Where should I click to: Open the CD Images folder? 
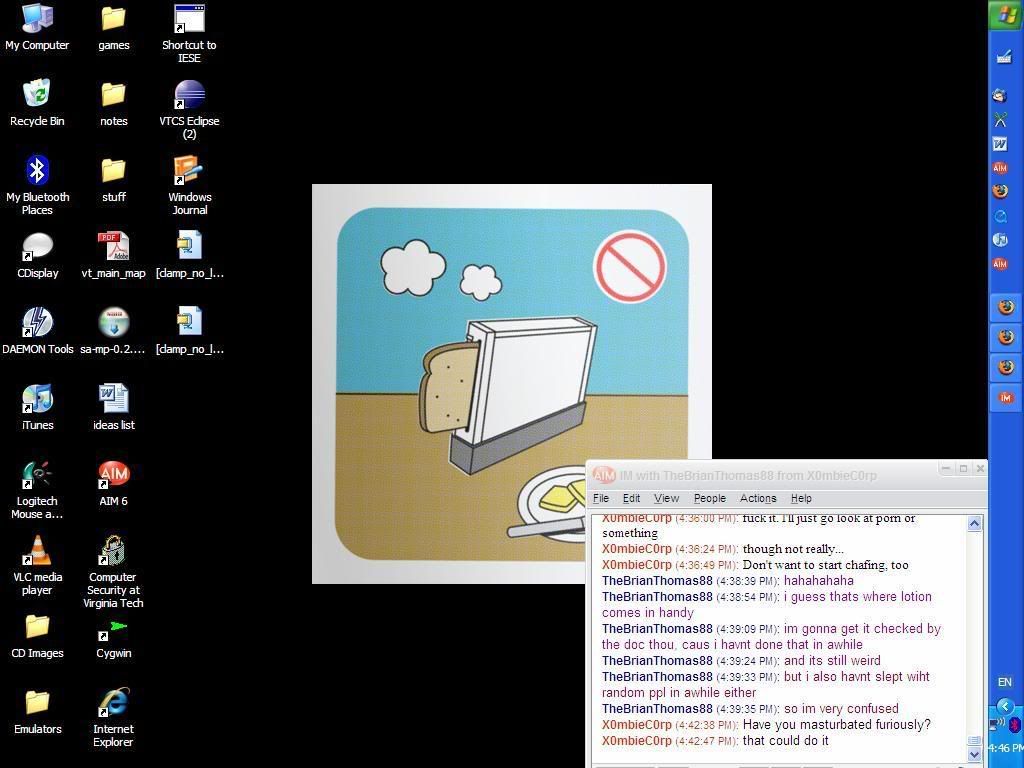click(37, 635)
